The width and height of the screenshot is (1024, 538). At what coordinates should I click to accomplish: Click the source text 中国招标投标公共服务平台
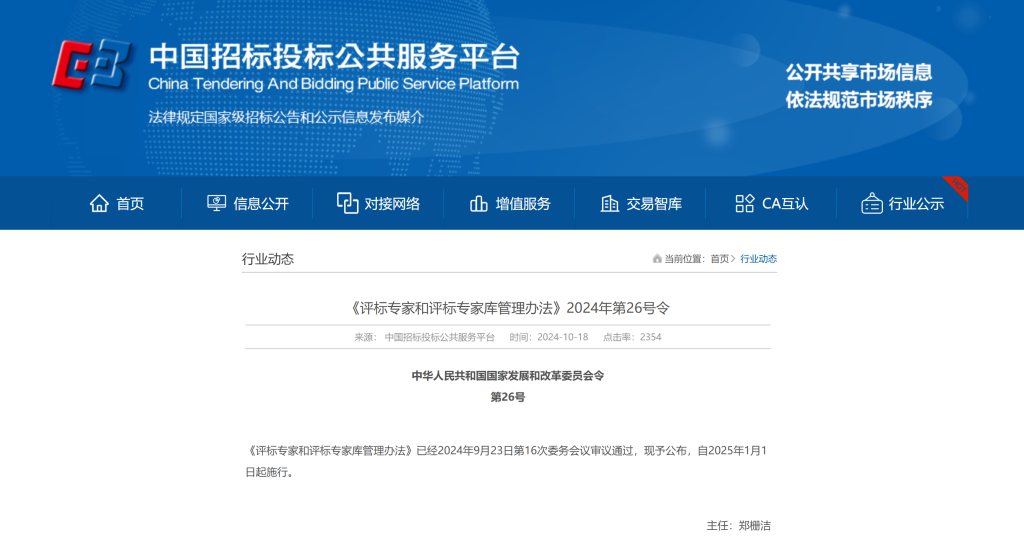click(440, 337)
